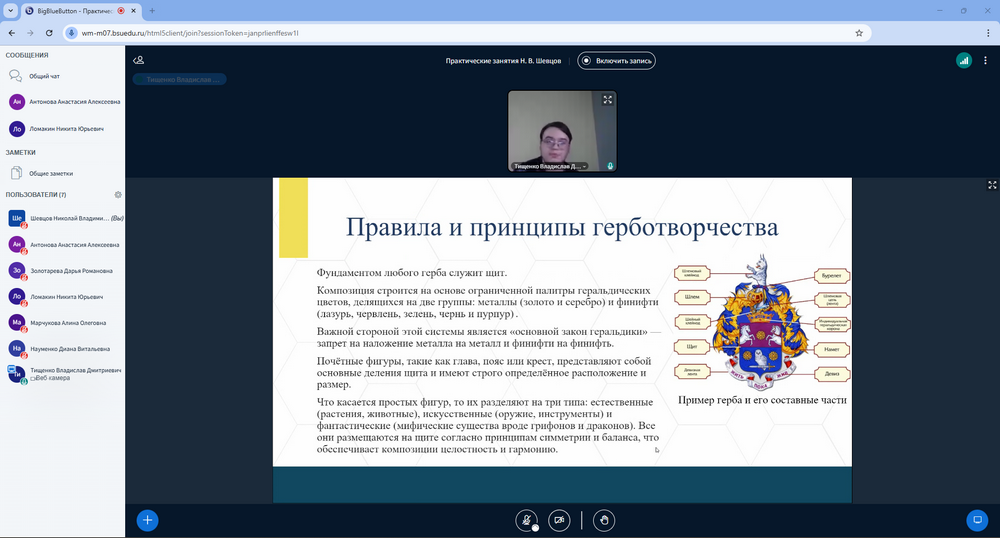Hide the users list panel toggle
This screenshot has width=1000, height=538.
coord(139,60)
